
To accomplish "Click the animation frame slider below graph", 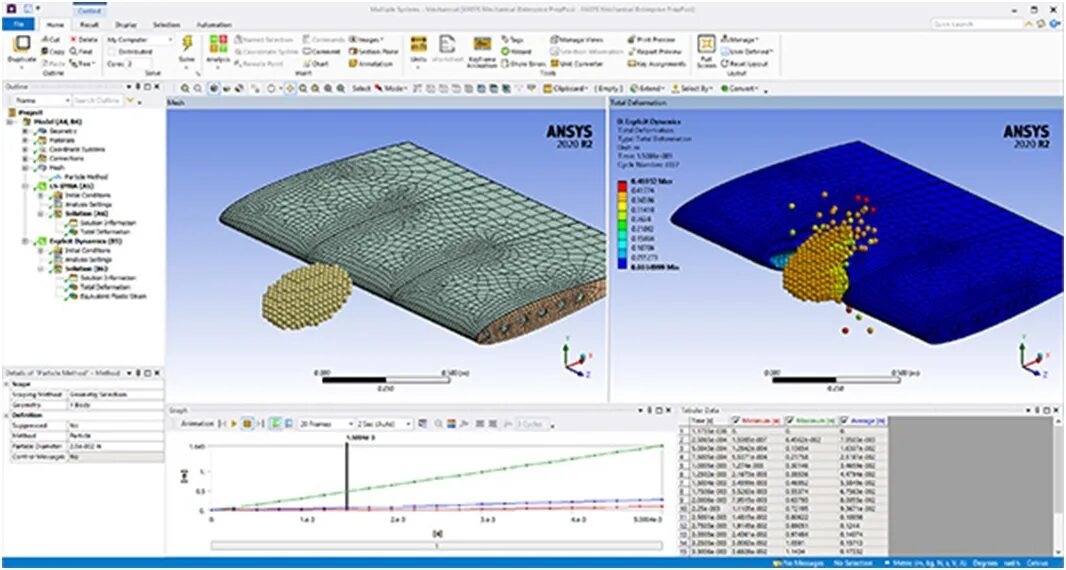I will (x=436, y=546).
